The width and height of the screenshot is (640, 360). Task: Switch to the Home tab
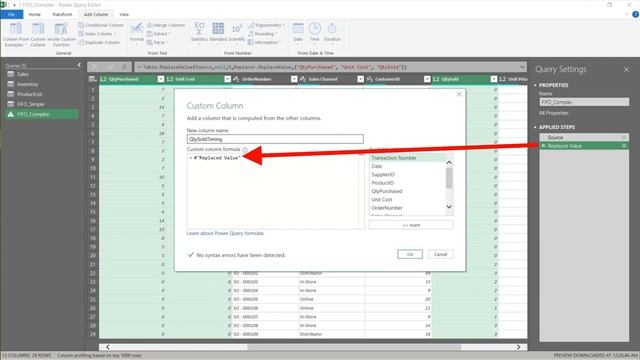pyautogui.click(x=35, y=14)
